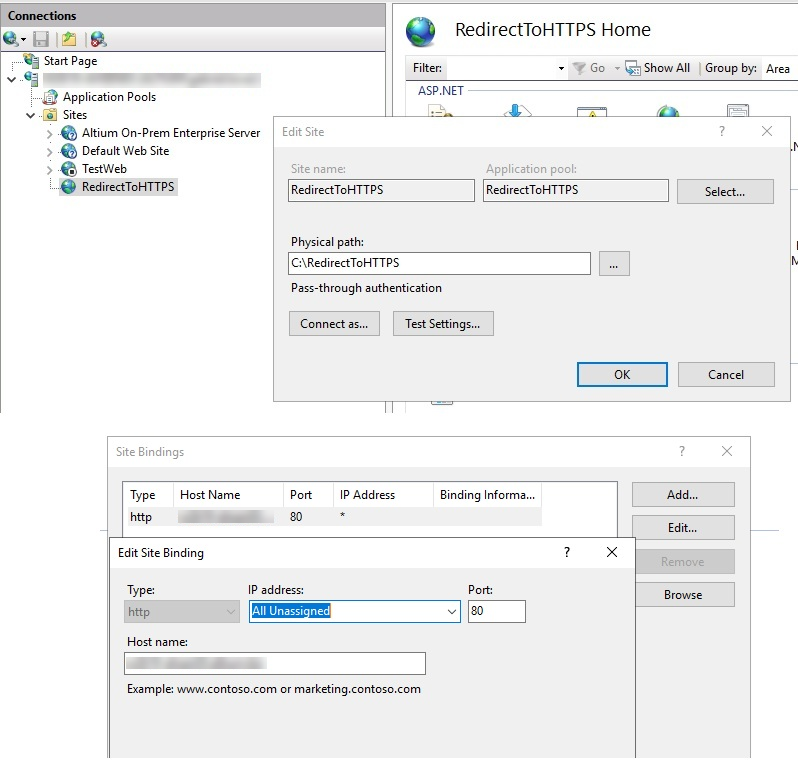Open the Filter dropdown arrow
Screen dimensions: 798x768
click(561, 68)
